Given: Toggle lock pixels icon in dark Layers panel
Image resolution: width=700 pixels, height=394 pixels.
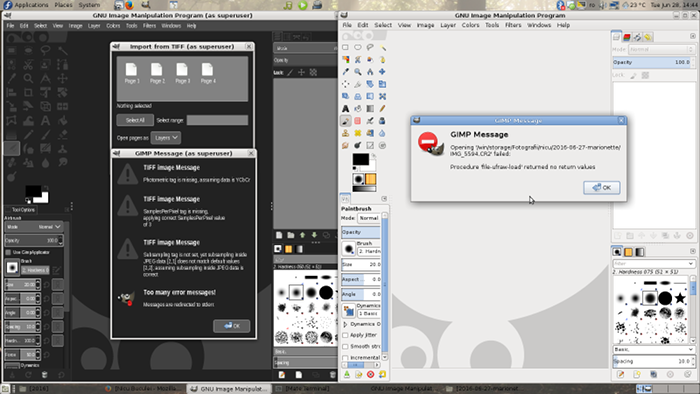Looking at the screenshot, I should tap(290, 72).
